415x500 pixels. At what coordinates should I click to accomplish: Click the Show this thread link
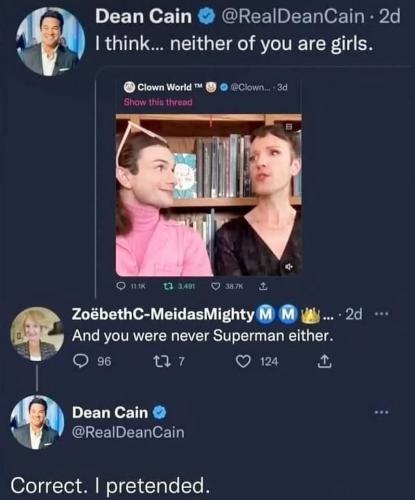tap(158, 102)
